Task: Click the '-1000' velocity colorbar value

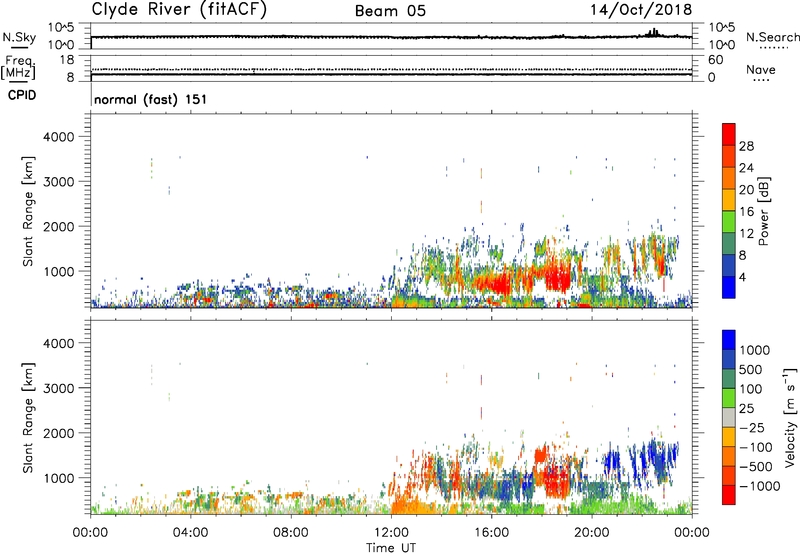Action: (x=759, y=486)
